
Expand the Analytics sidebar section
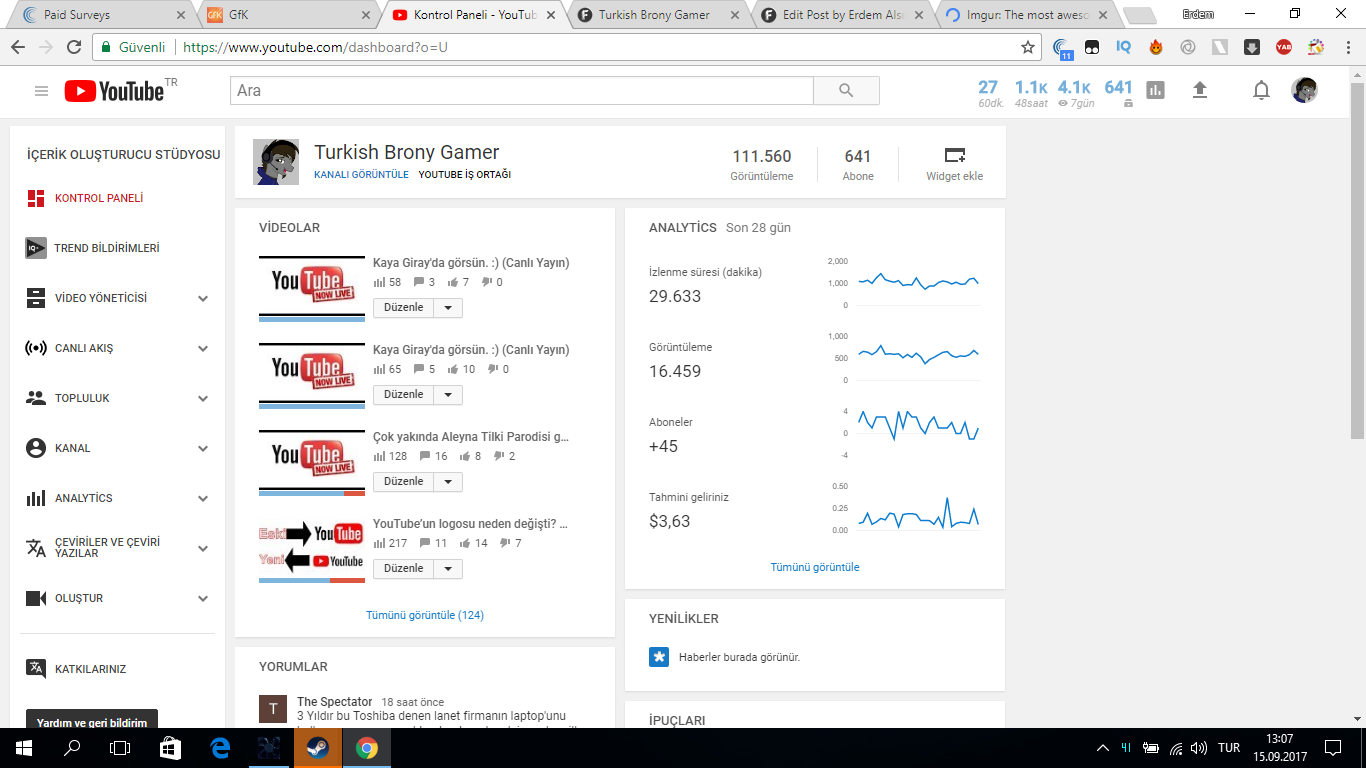(x=203, y=498)
